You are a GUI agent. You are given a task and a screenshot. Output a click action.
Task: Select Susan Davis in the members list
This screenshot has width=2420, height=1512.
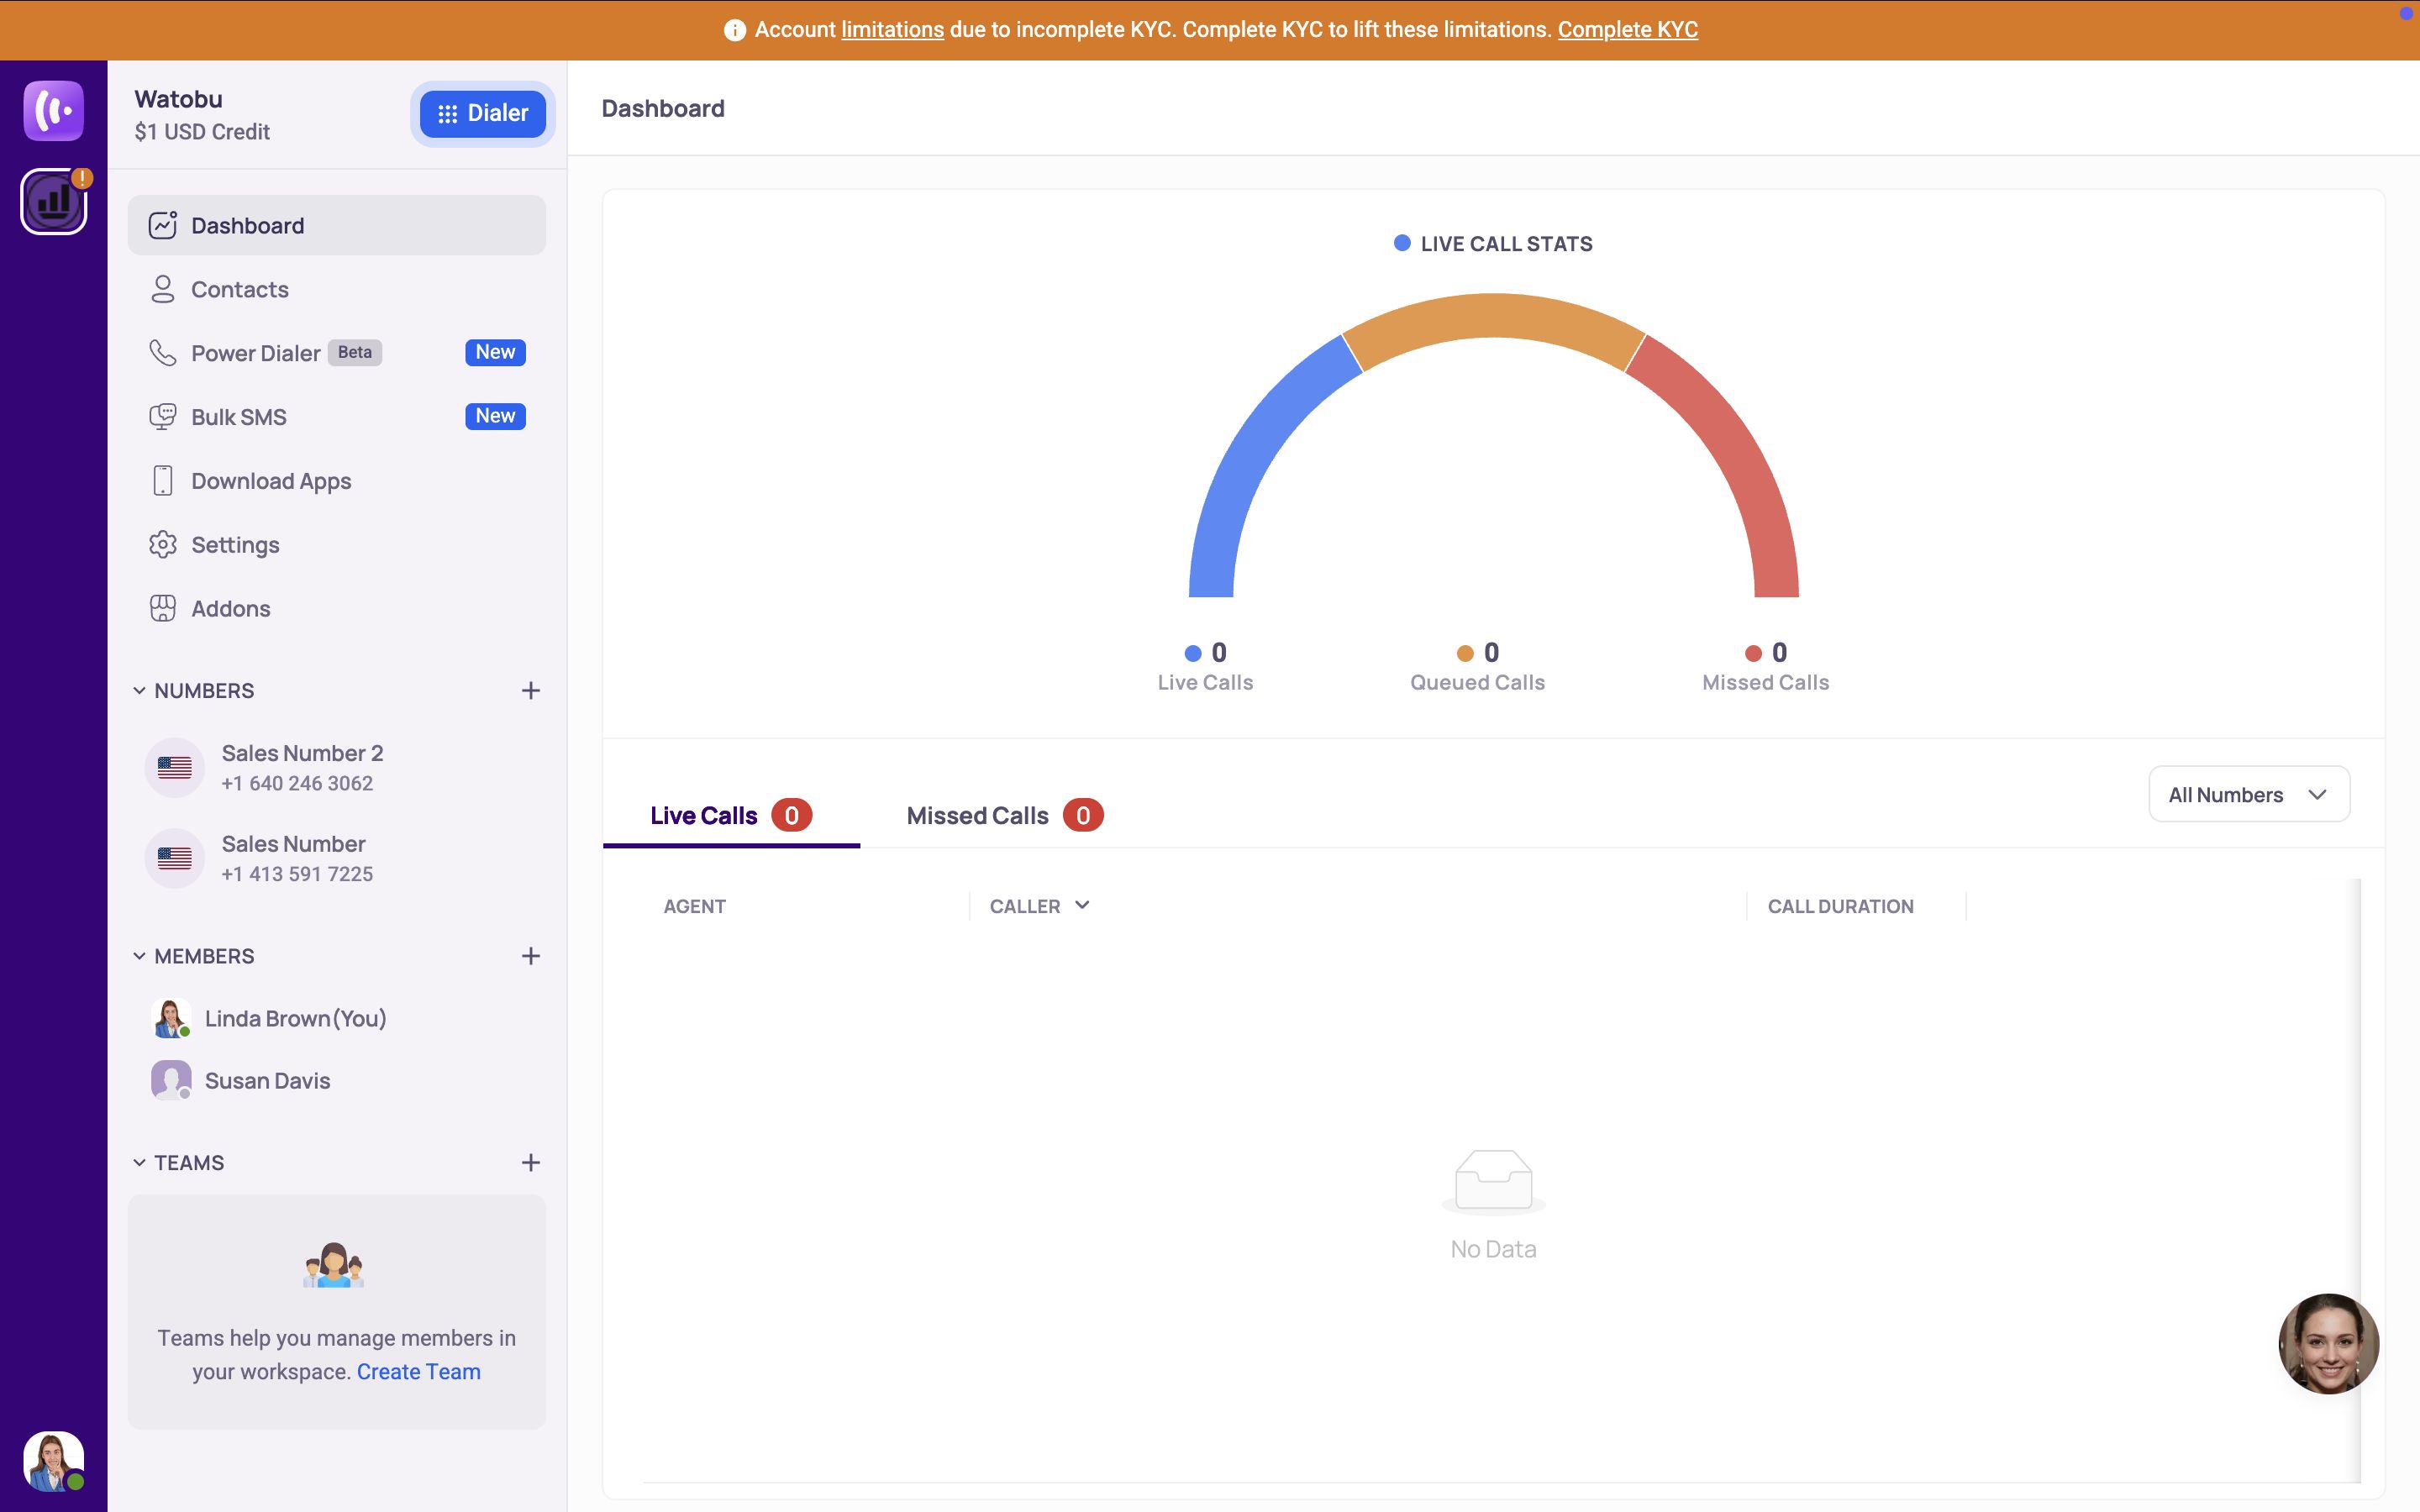(336, 1080)
